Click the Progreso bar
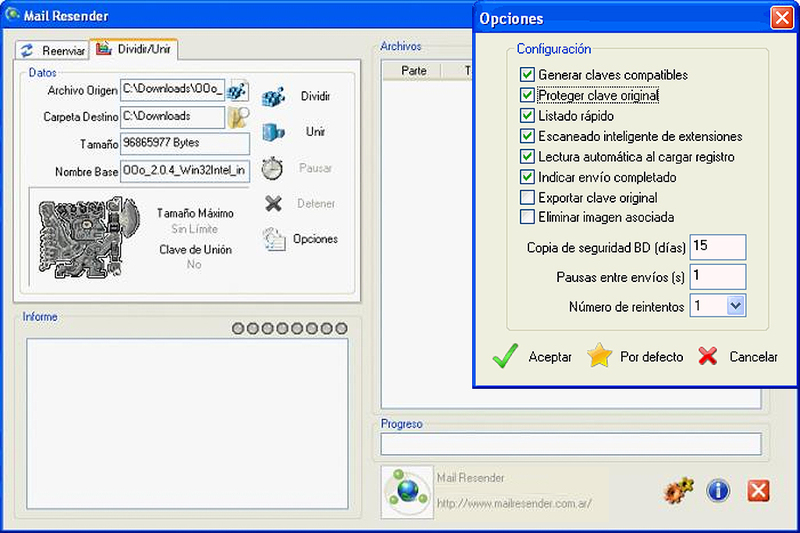800x533 pixels. point(570,444)
